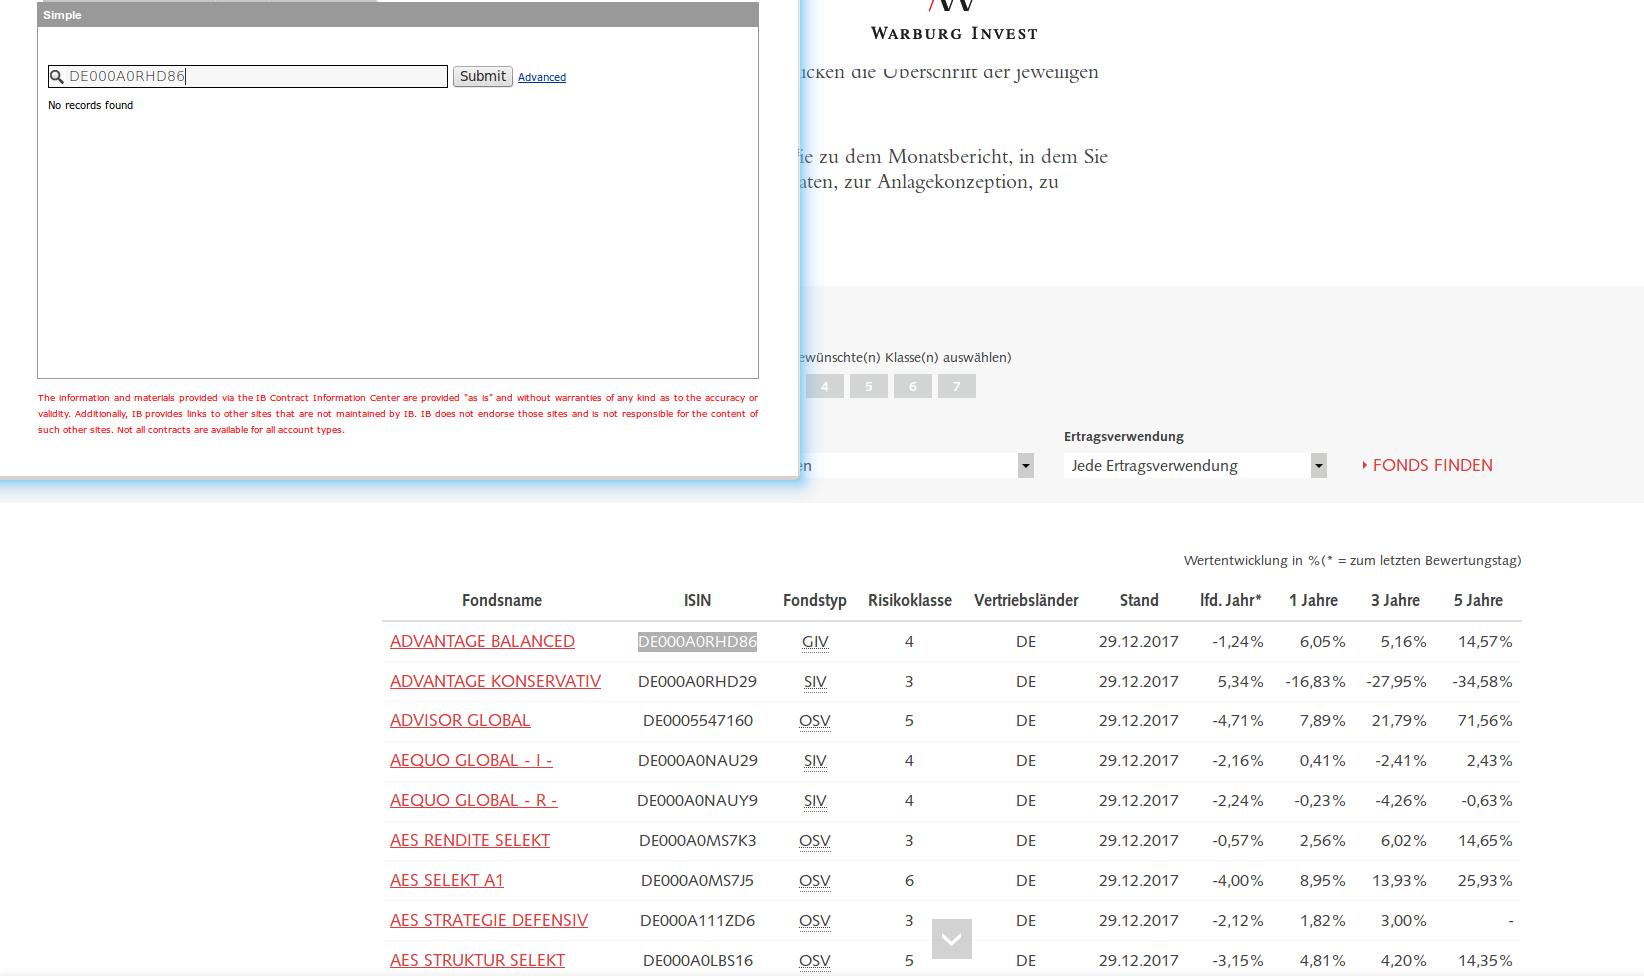Click the red arrow beside FONDS FINDEN
The width and height of the screenshot is (1644, 976).
pyautogui.click(x=1365, y=465)
